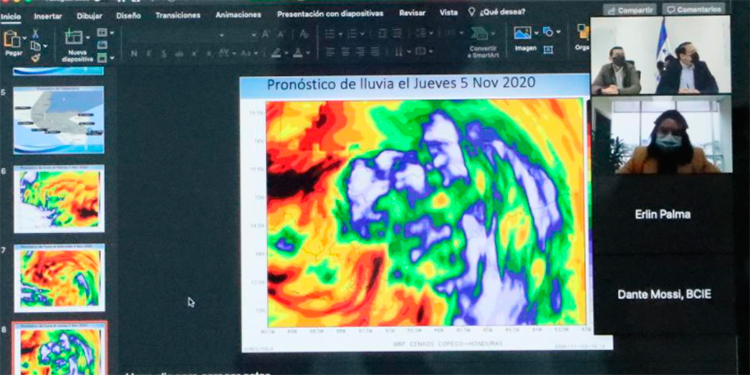Click the character spacing AV icon
The image size is (750, 375).
coord(223,53)
